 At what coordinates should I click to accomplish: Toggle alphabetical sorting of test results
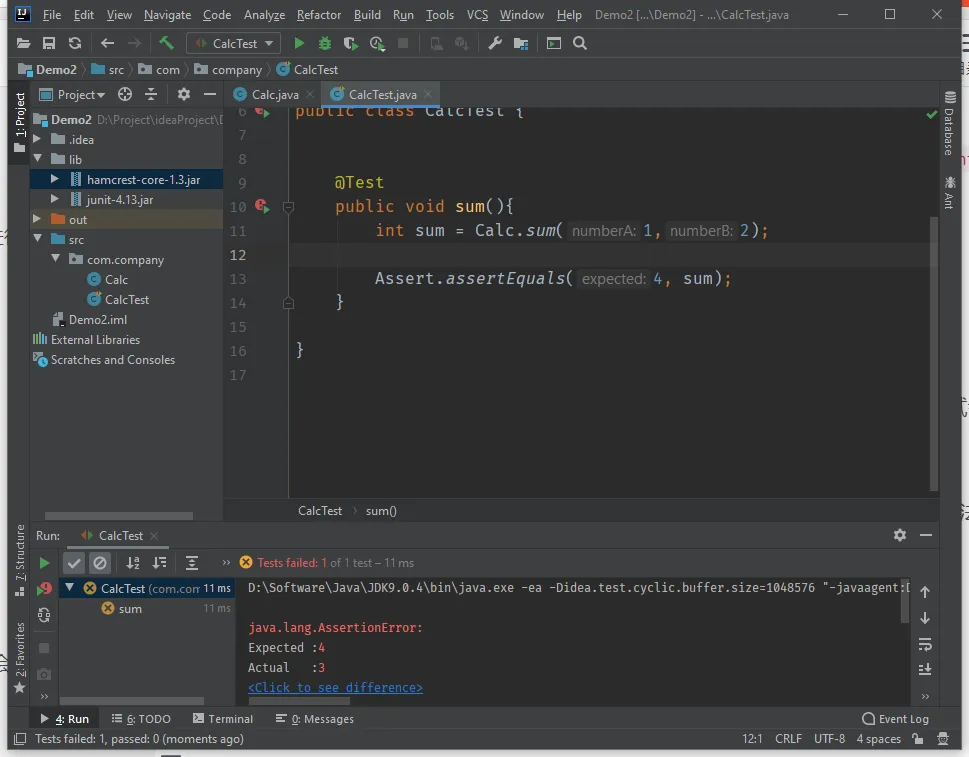point(133,563)
